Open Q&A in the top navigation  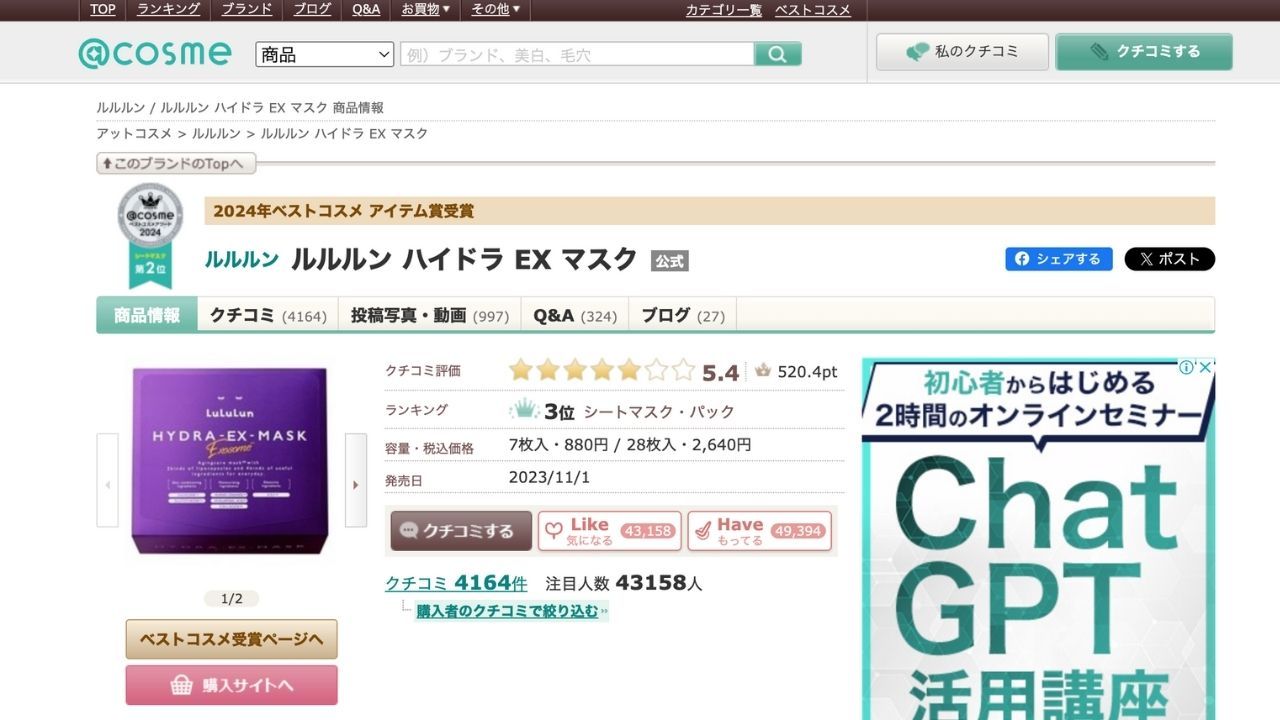(366, 9)
